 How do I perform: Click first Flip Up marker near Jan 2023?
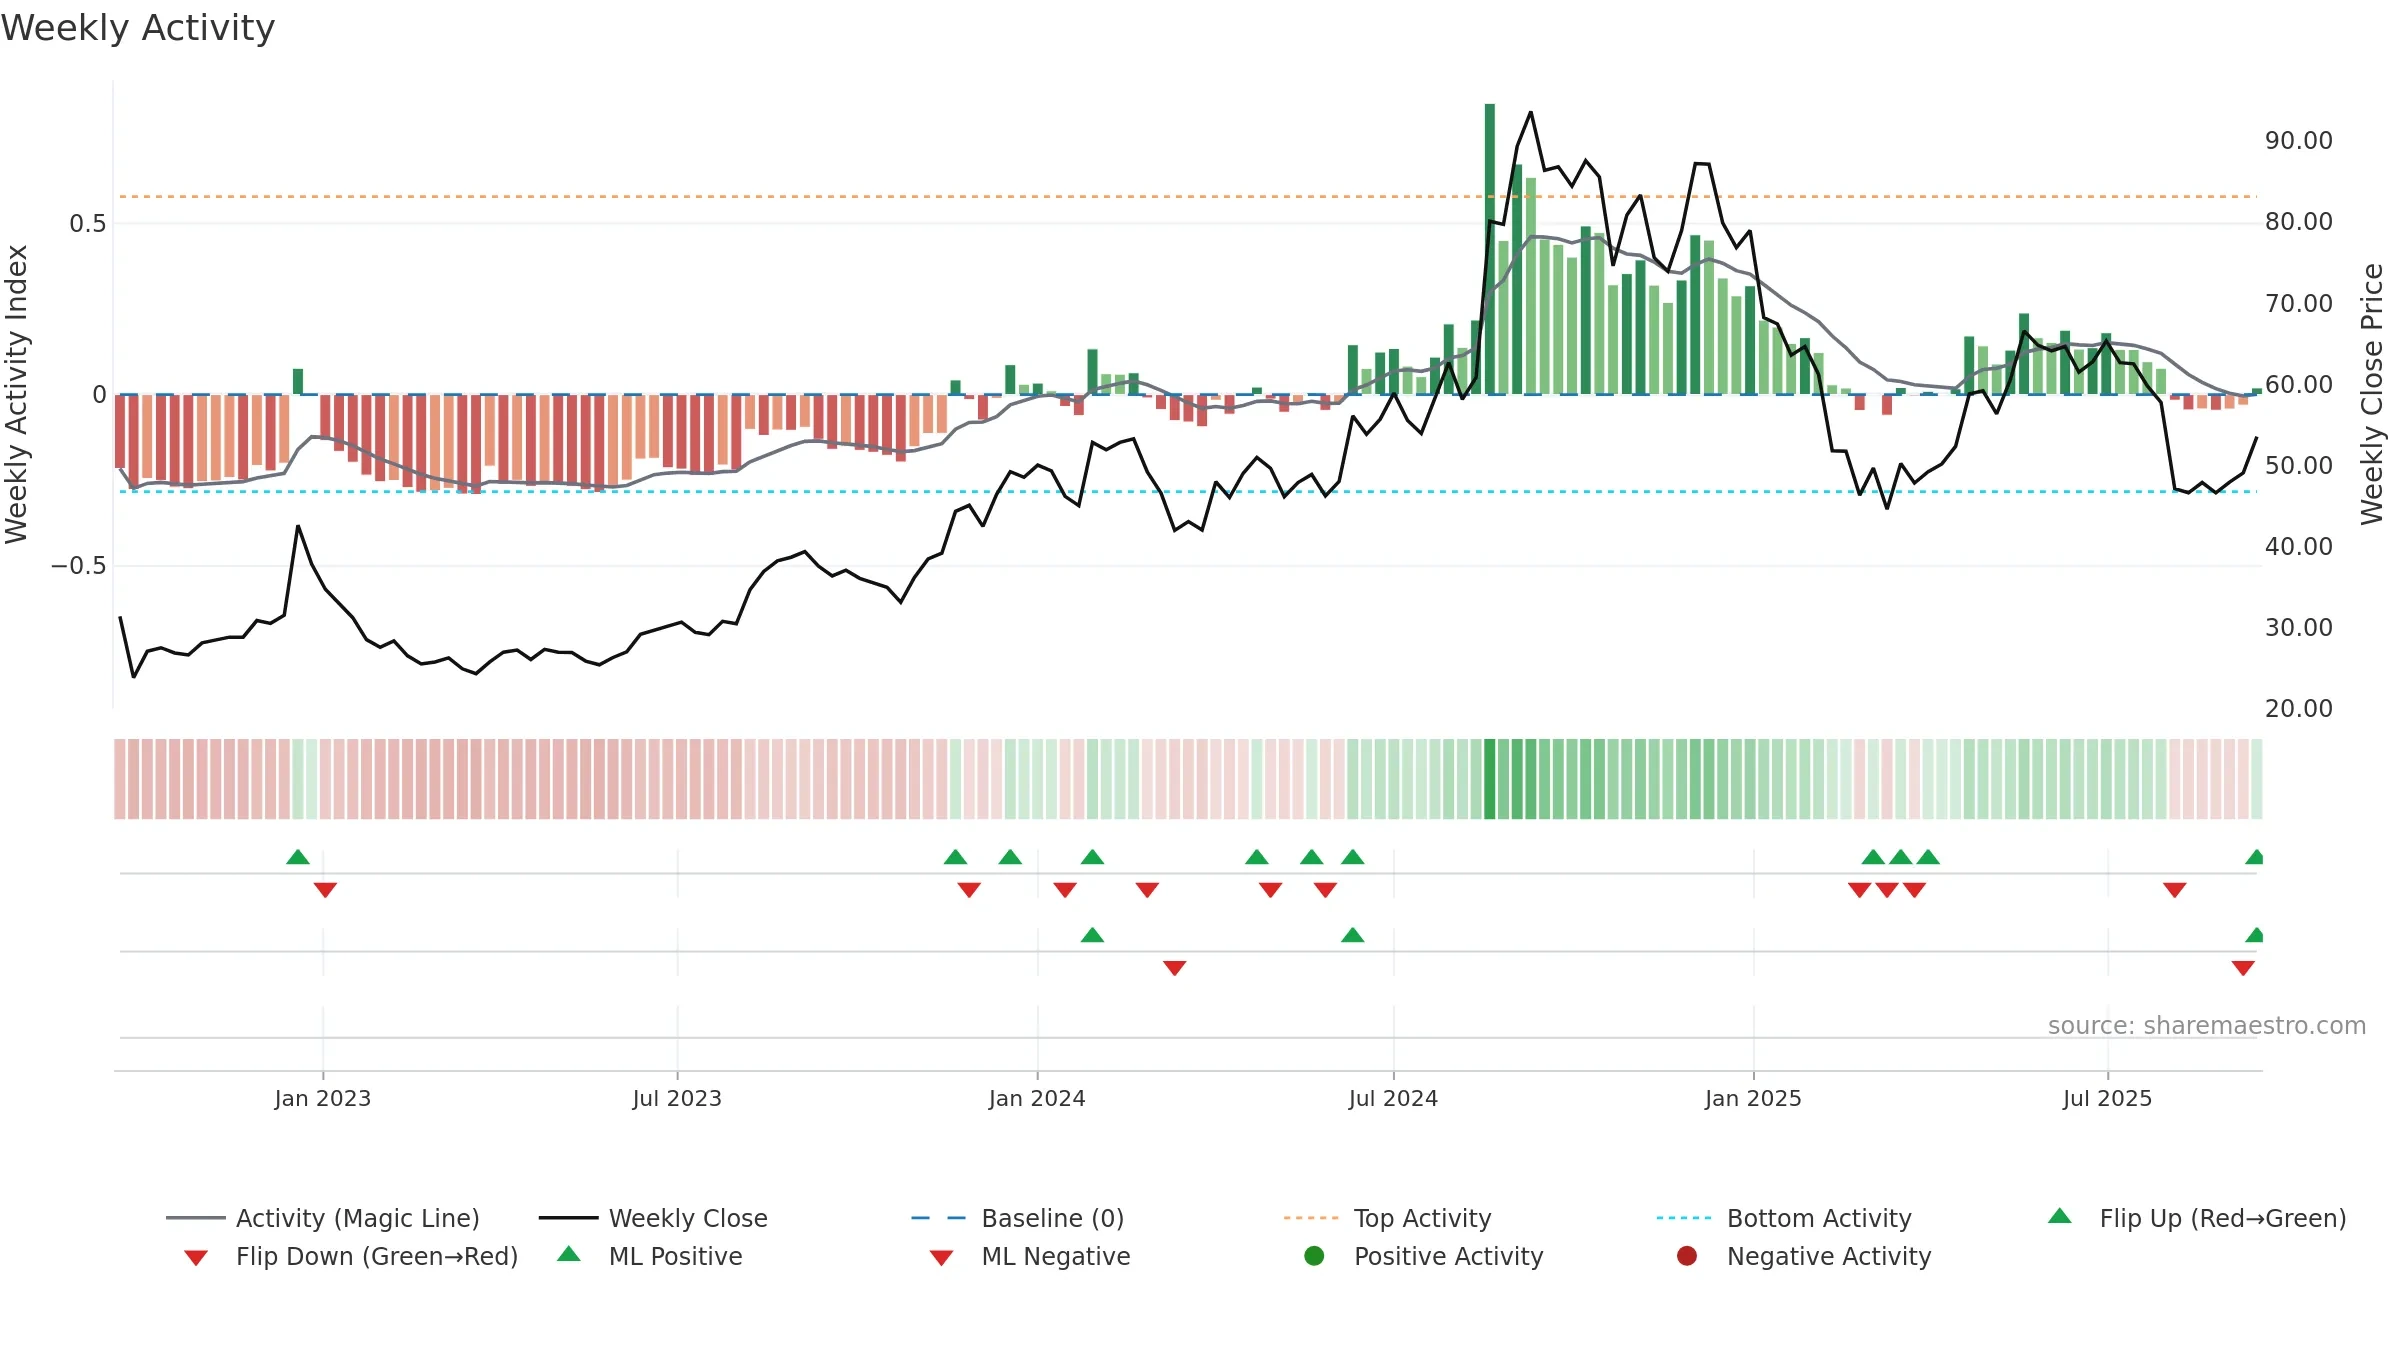(298, 857)
